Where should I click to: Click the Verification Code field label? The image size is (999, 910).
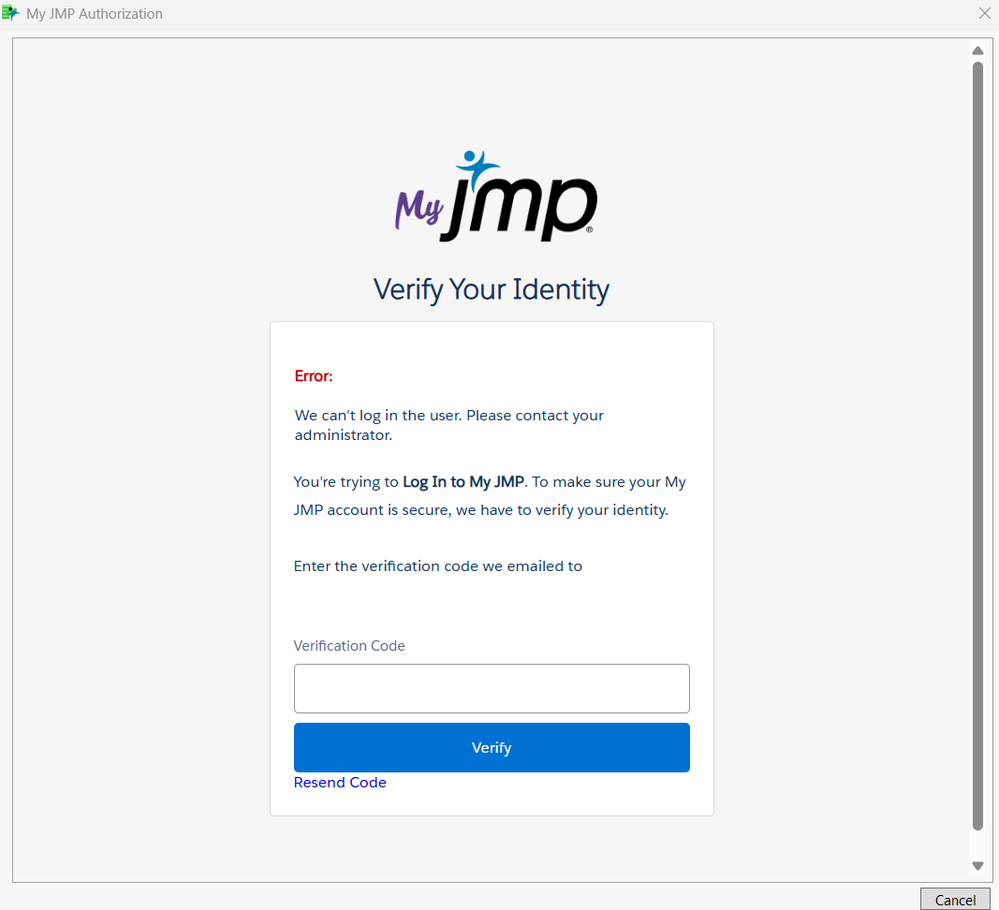click(x=349, y=645)
